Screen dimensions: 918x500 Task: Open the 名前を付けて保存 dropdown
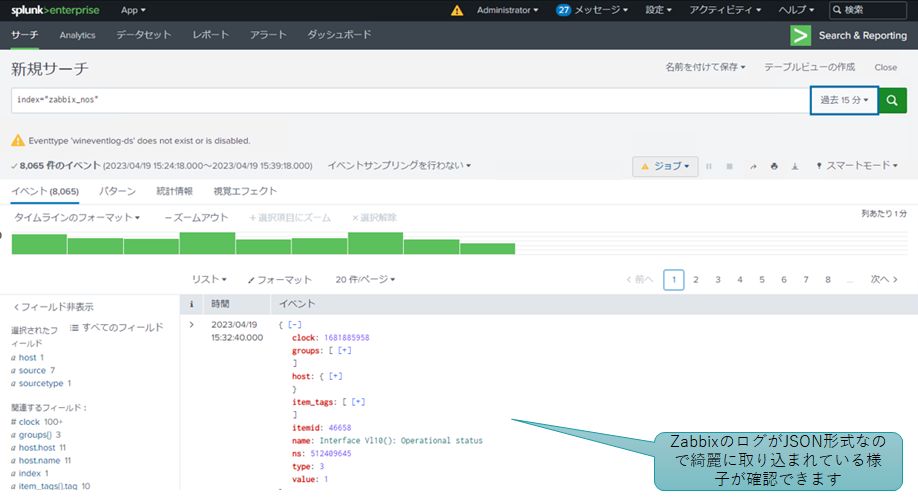[705, 67]
